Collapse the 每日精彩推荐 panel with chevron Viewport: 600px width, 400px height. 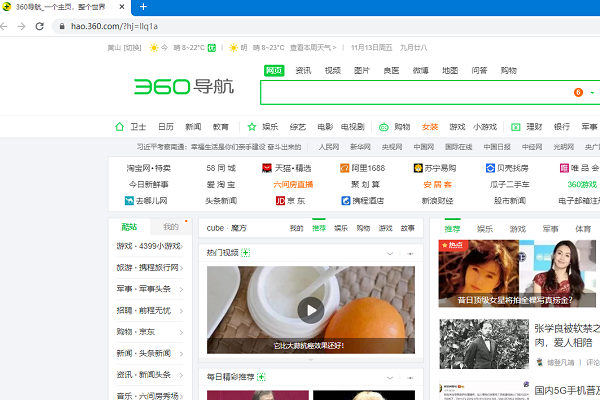pos(390,378)
